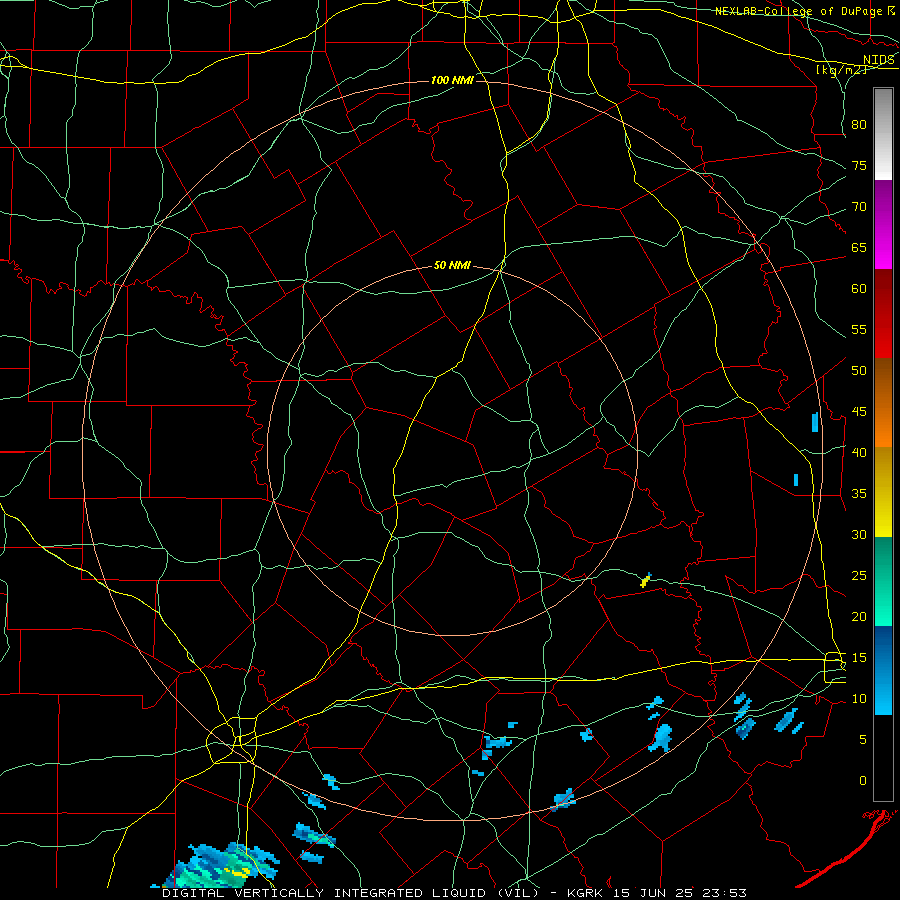This screenshot has width=900, height=900.
Task: Pick the blue segment of the VIL scale
Action: coord(883,670)
